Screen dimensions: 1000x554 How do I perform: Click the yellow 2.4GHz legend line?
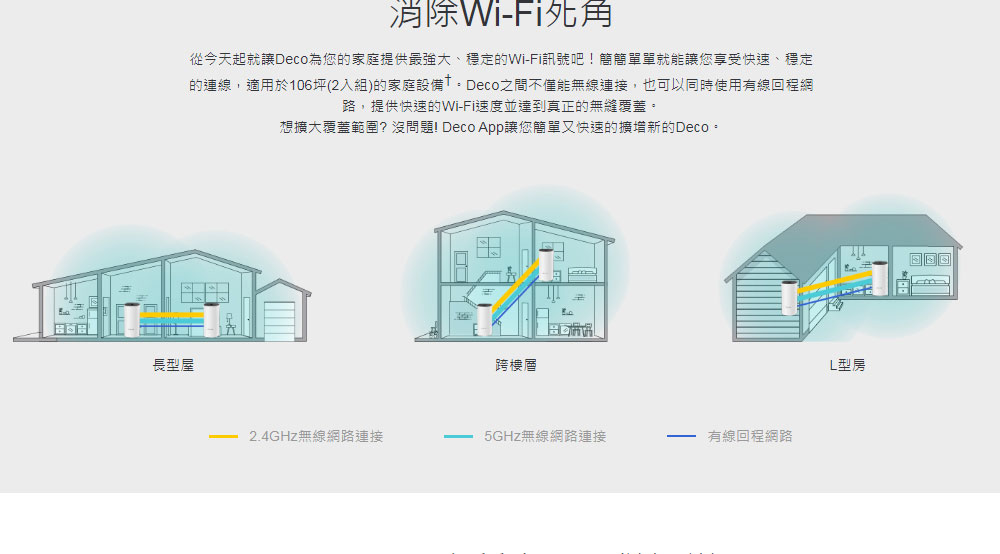tap(223, 437)
